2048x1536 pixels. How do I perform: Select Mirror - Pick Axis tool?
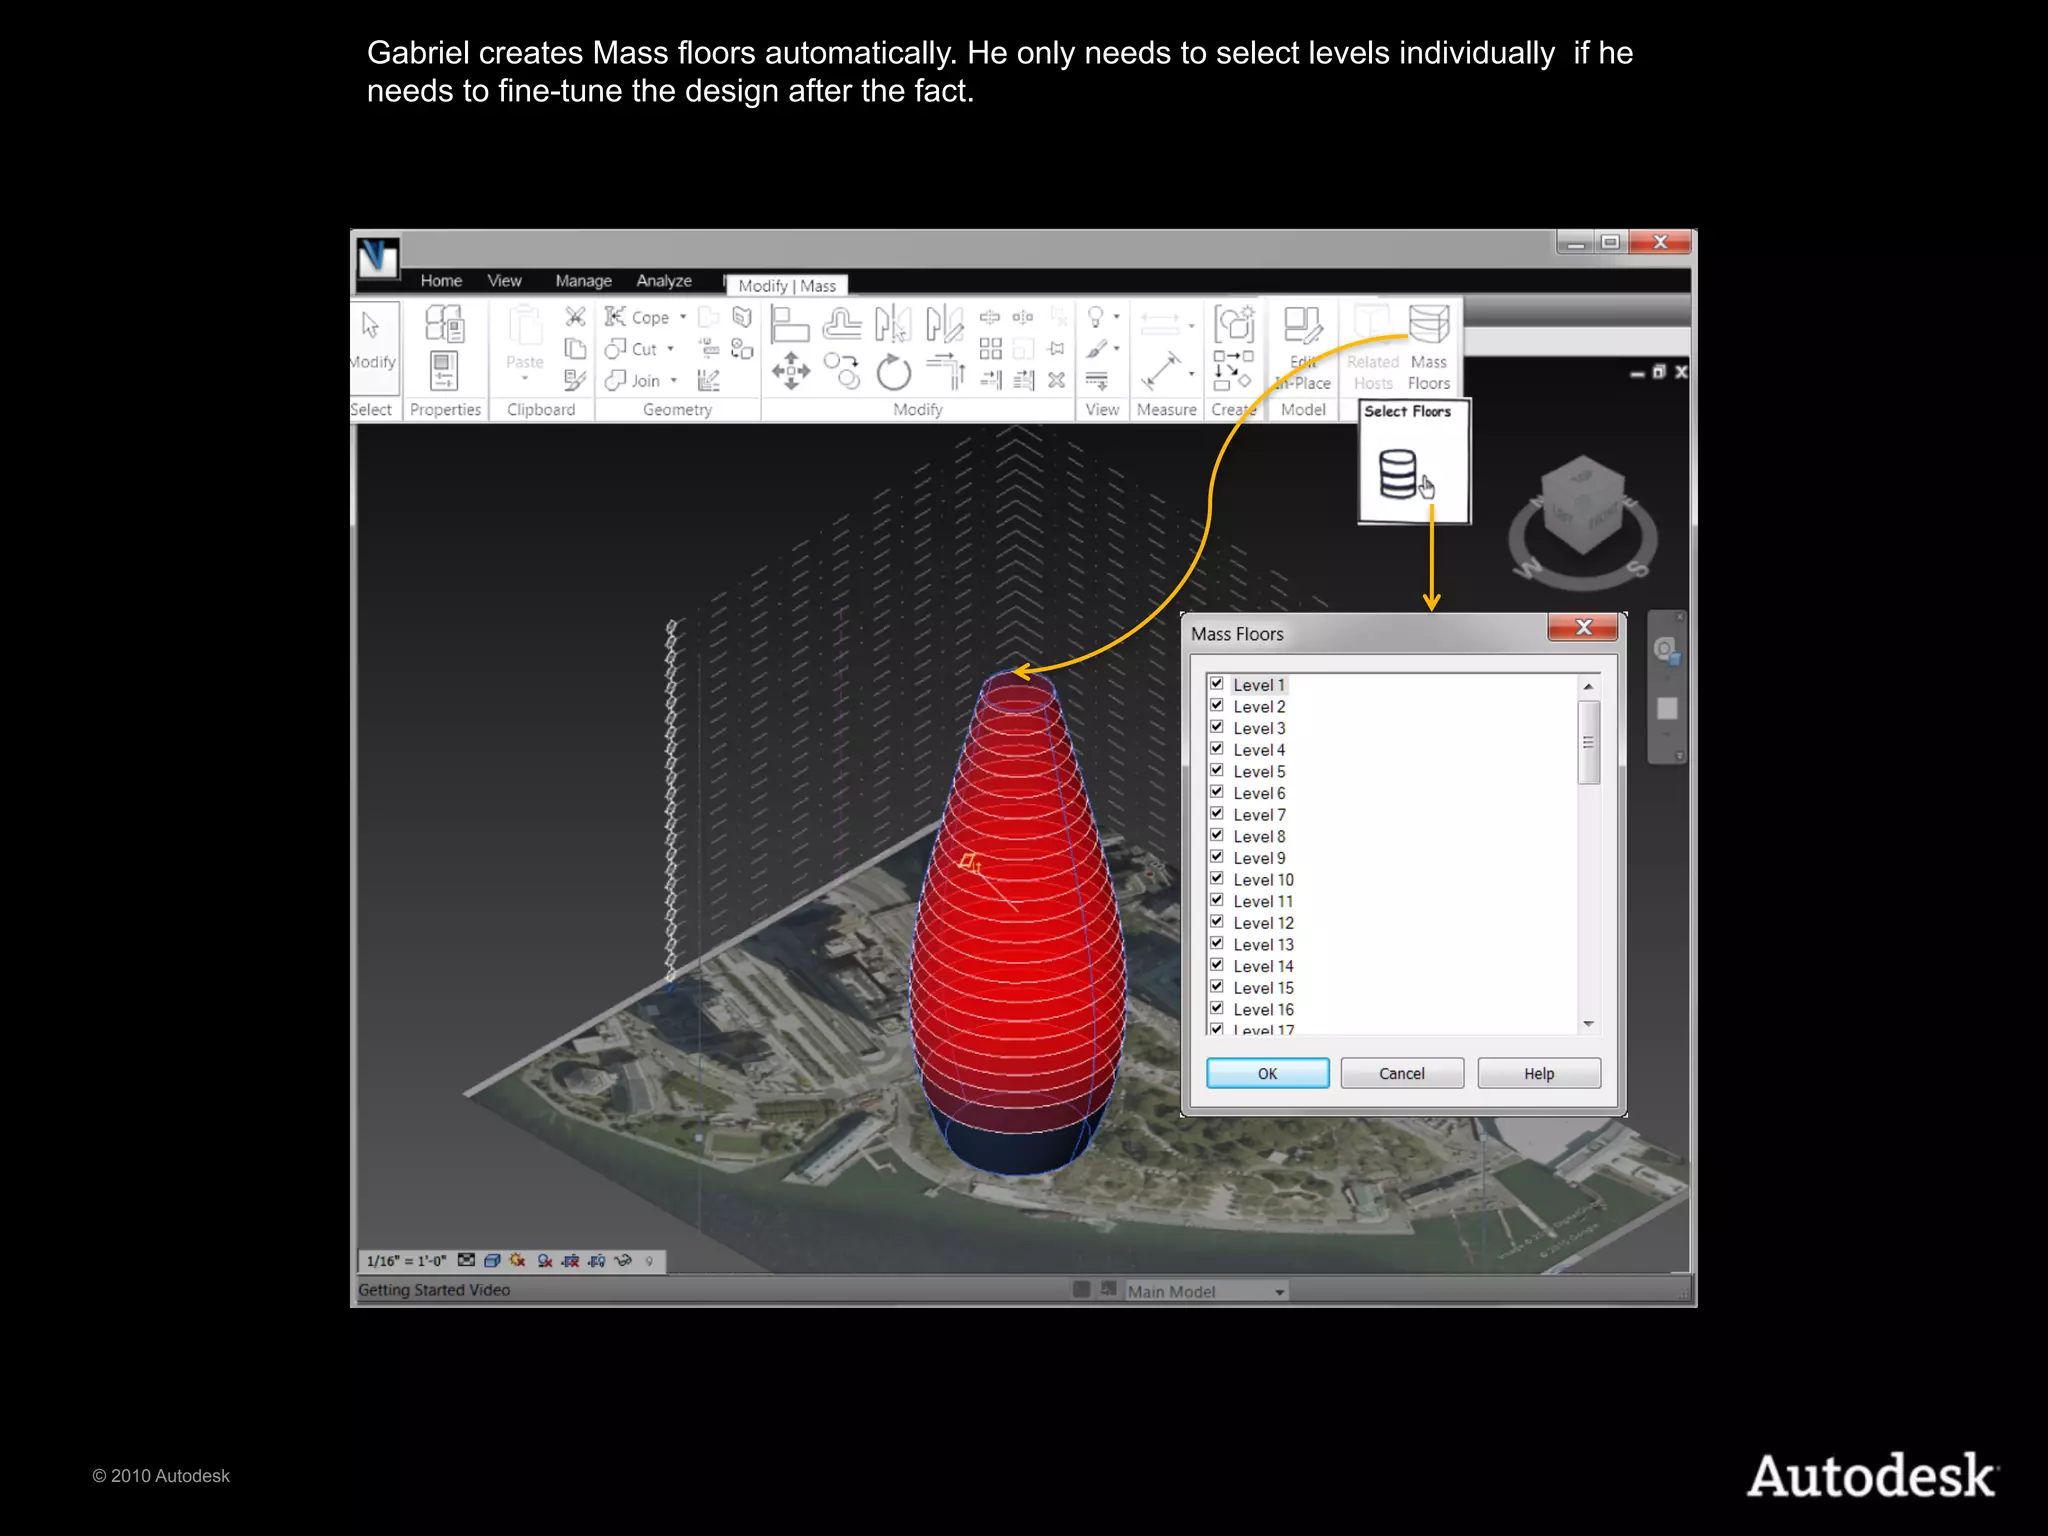pos(893,324)
